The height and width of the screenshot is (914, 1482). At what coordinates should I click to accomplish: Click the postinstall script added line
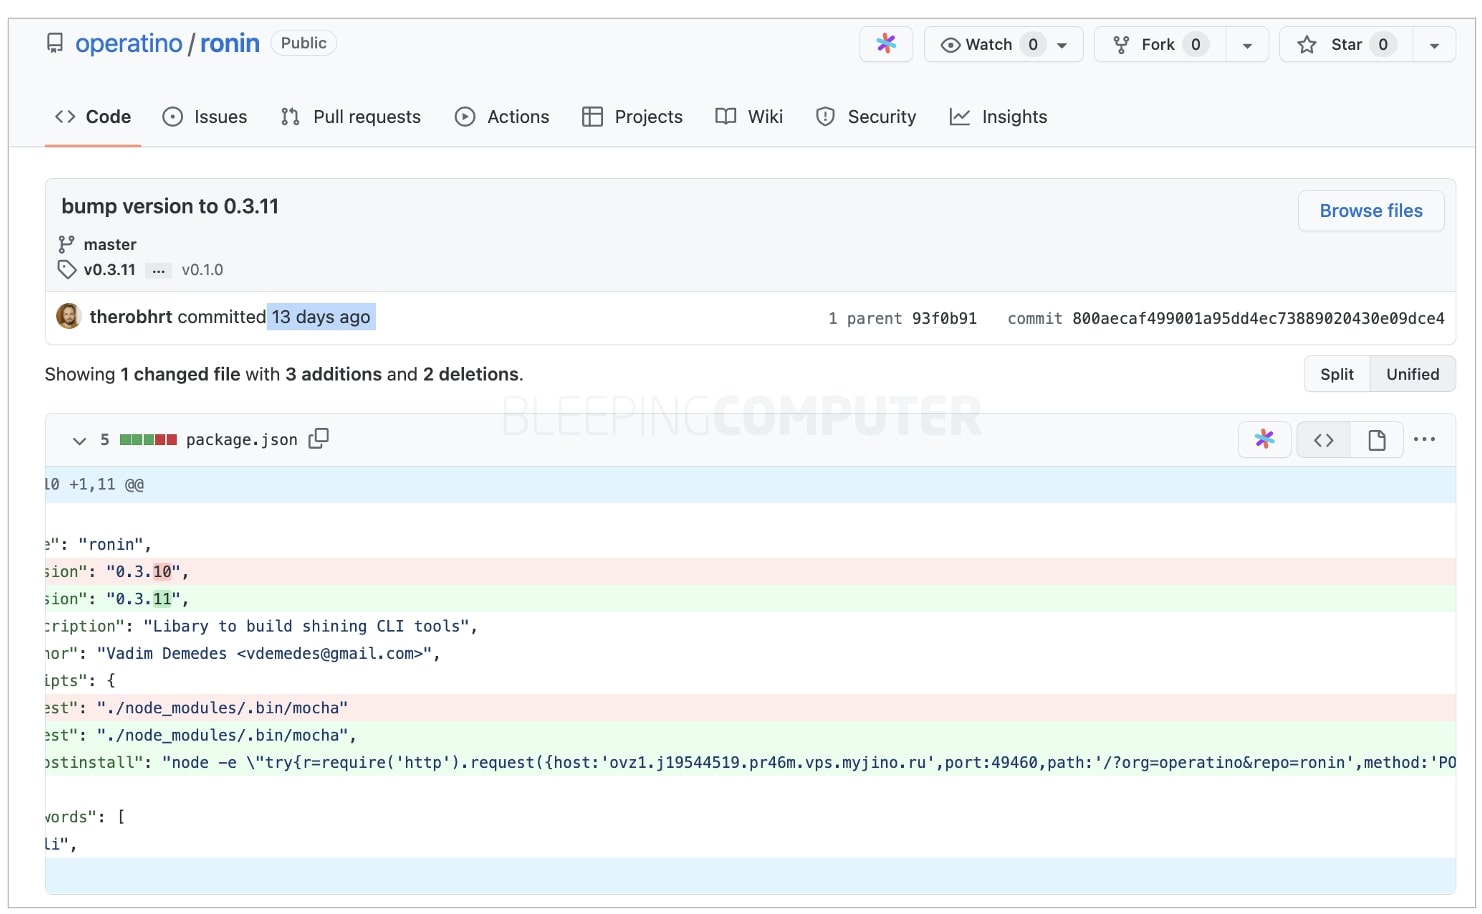coord(750,763)
